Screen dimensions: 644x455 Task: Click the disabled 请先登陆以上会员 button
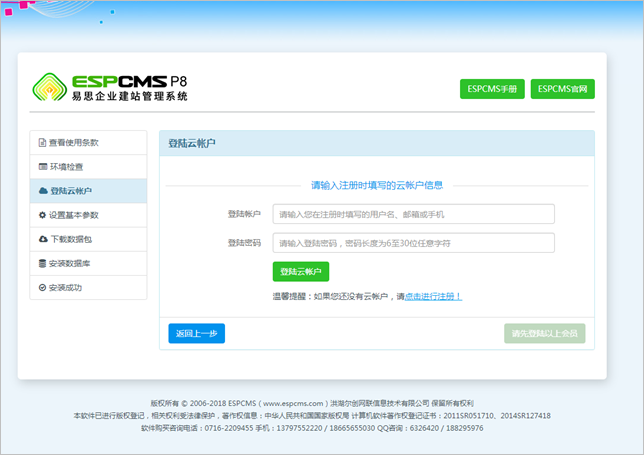coord(545,333)
